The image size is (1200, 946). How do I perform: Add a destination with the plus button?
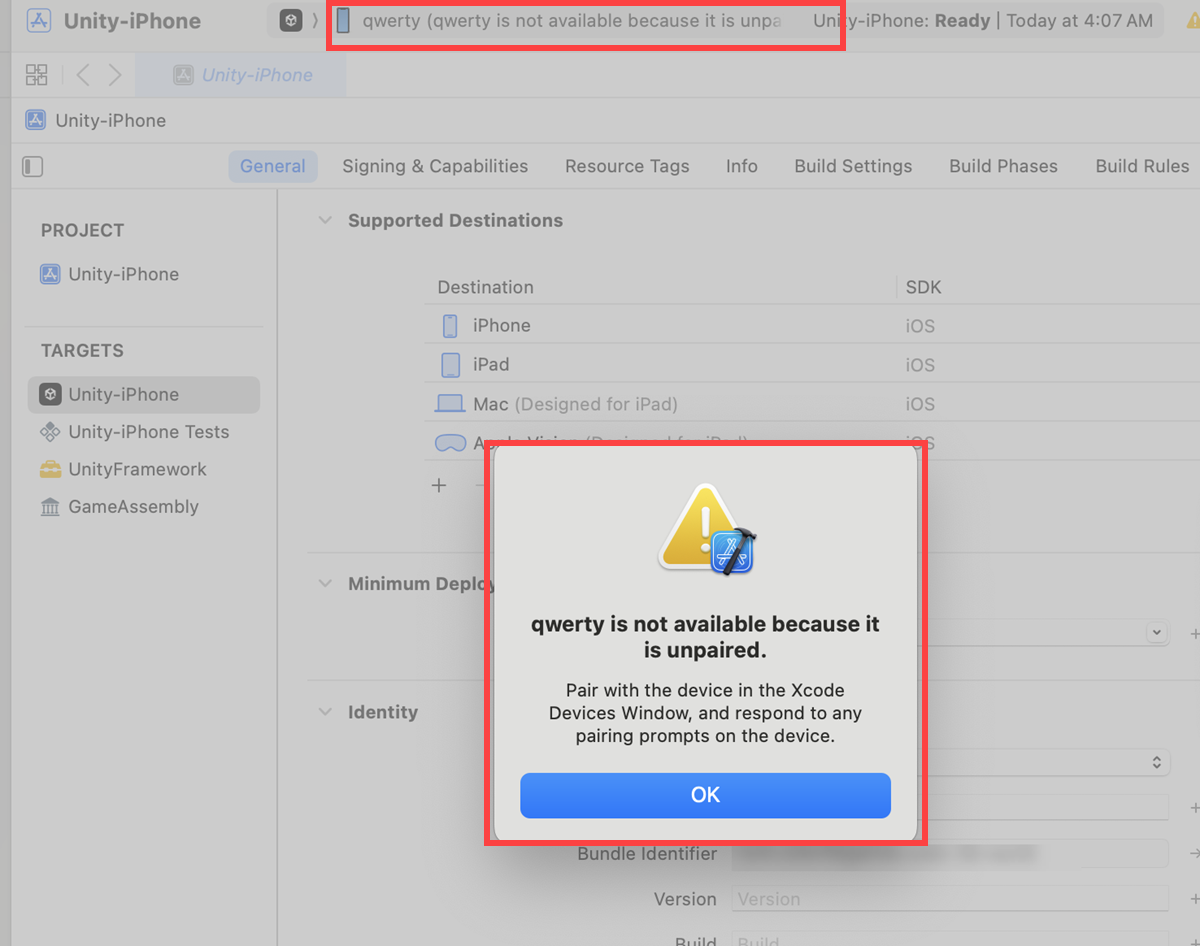point(438,486)
